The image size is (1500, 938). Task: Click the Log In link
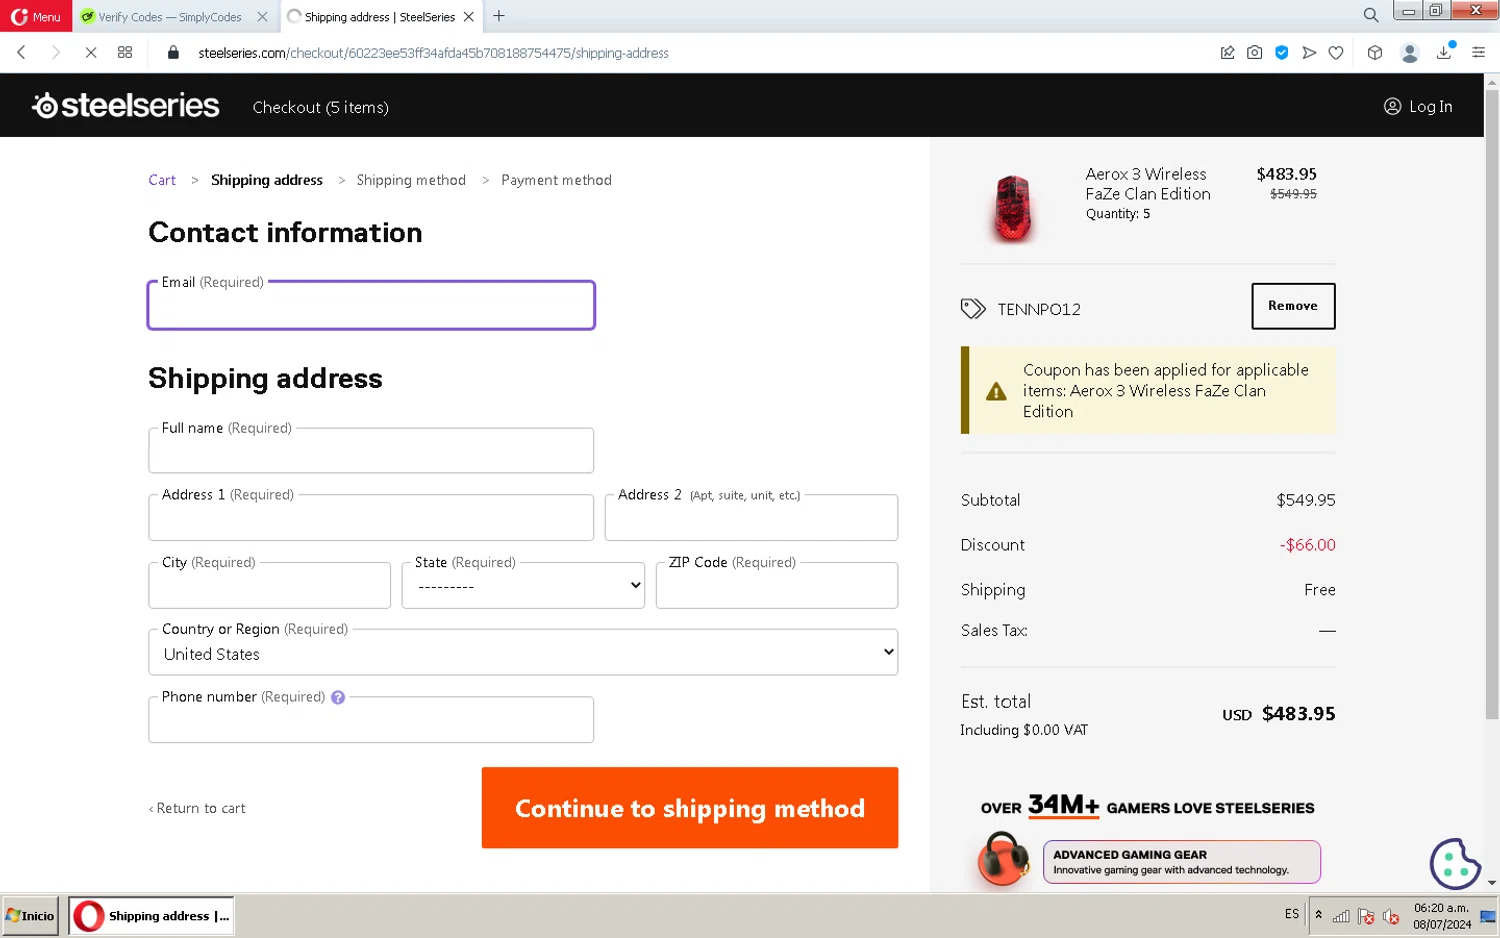(x=1418, y=106)
